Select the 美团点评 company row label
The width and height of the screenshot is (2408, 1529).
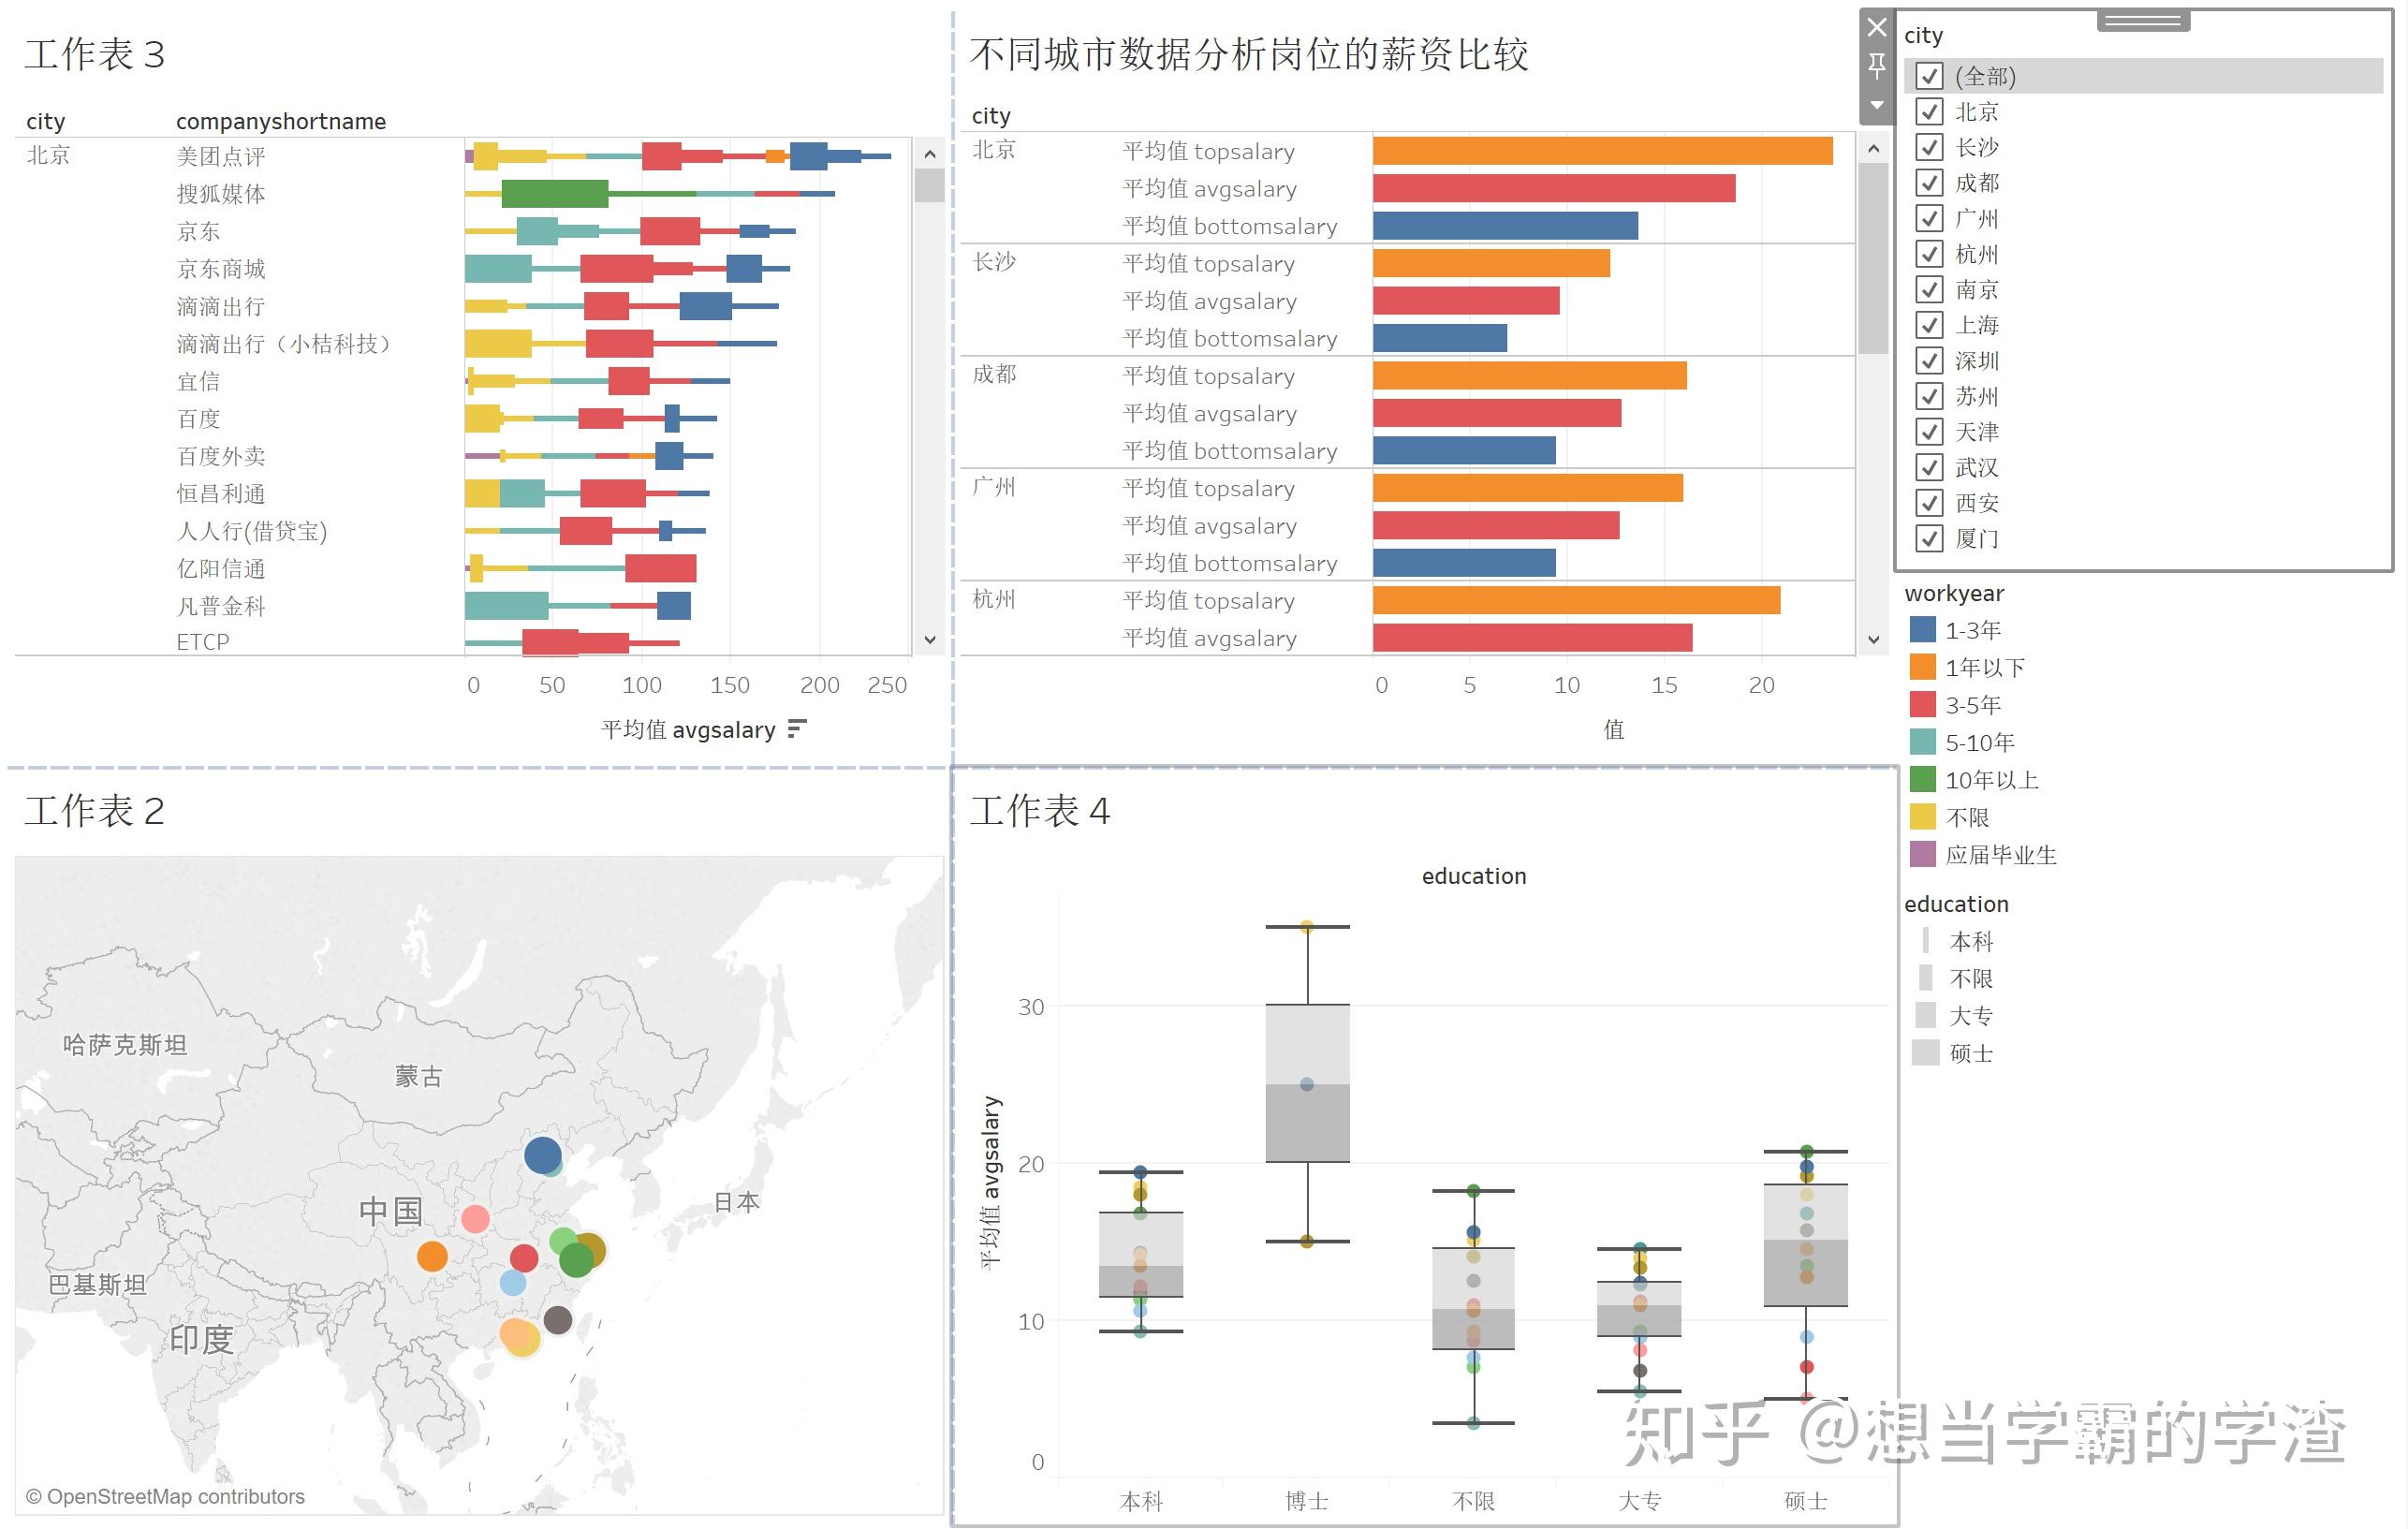tap(221, 156)
